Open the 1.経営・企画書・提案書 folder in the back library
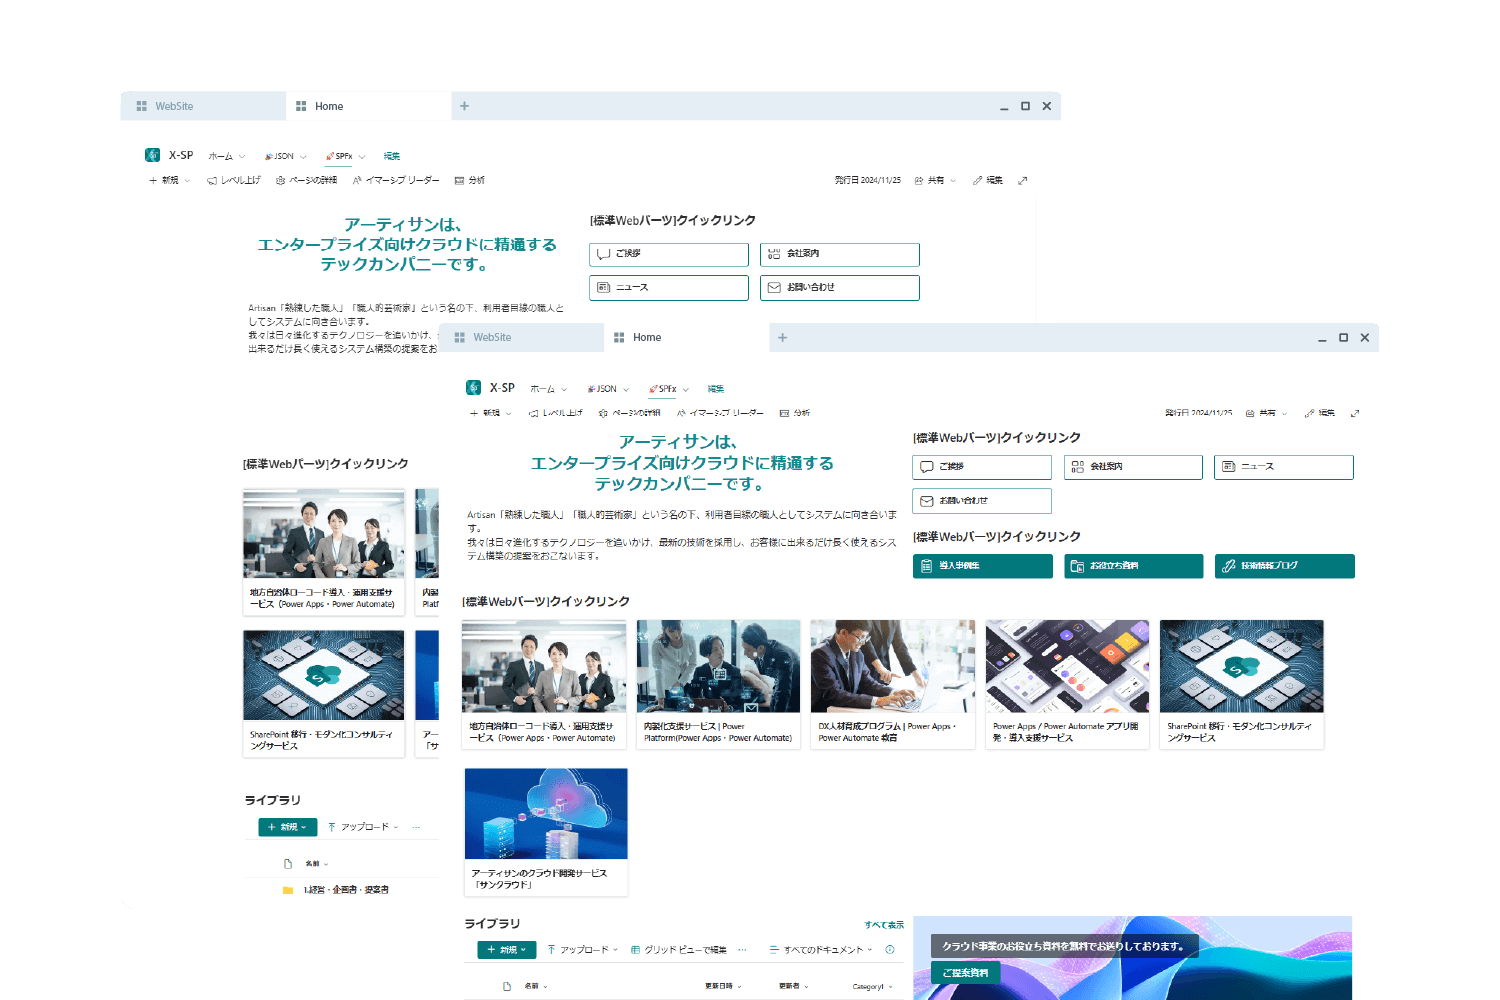This screenshot has width=1500, height=1000. point(346,890)
